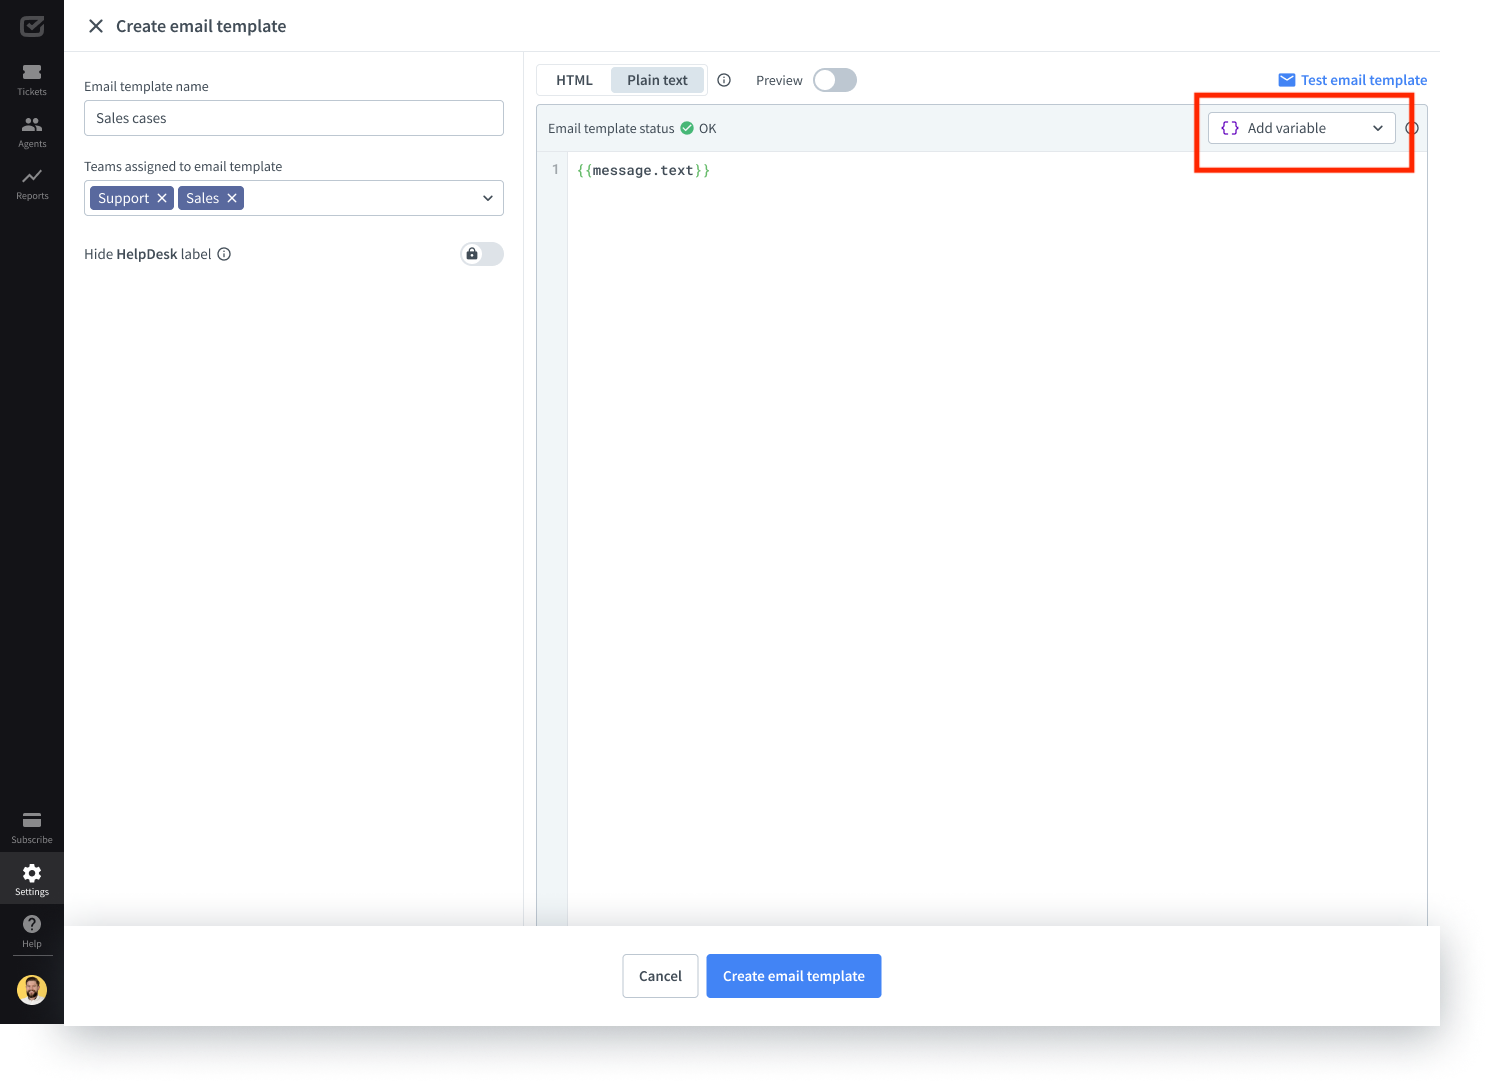Image resolution: width=1490 pixels, height=1086 pixels.
Task: Click the envelope icon by Test email template
Action: (1287, 80)
